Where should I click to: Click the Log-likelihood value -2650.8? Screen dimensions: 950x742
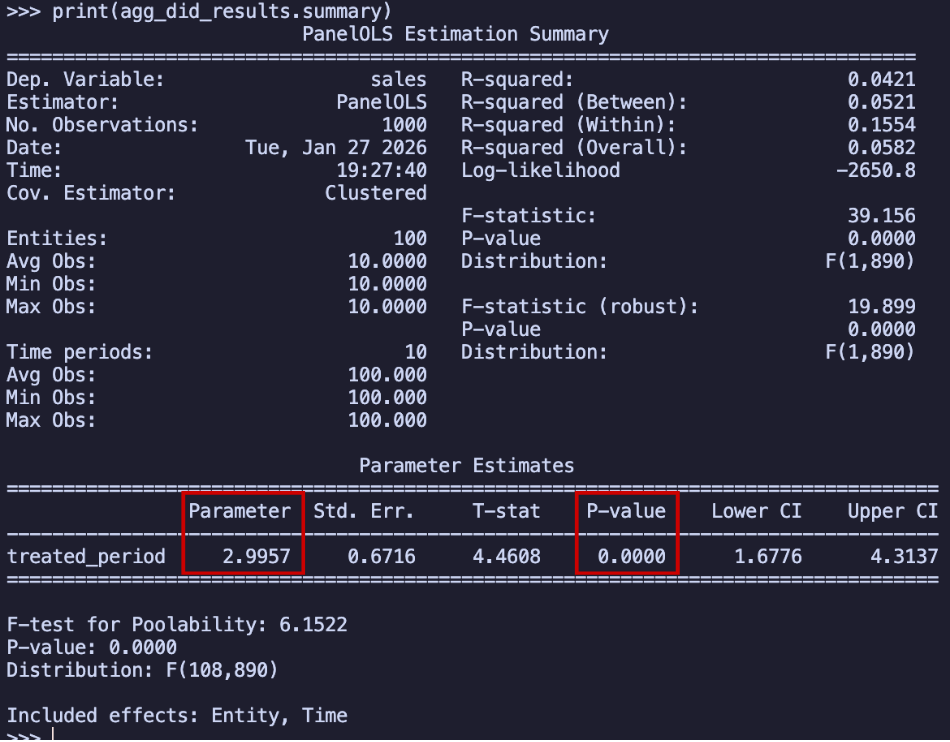point(875,170)
